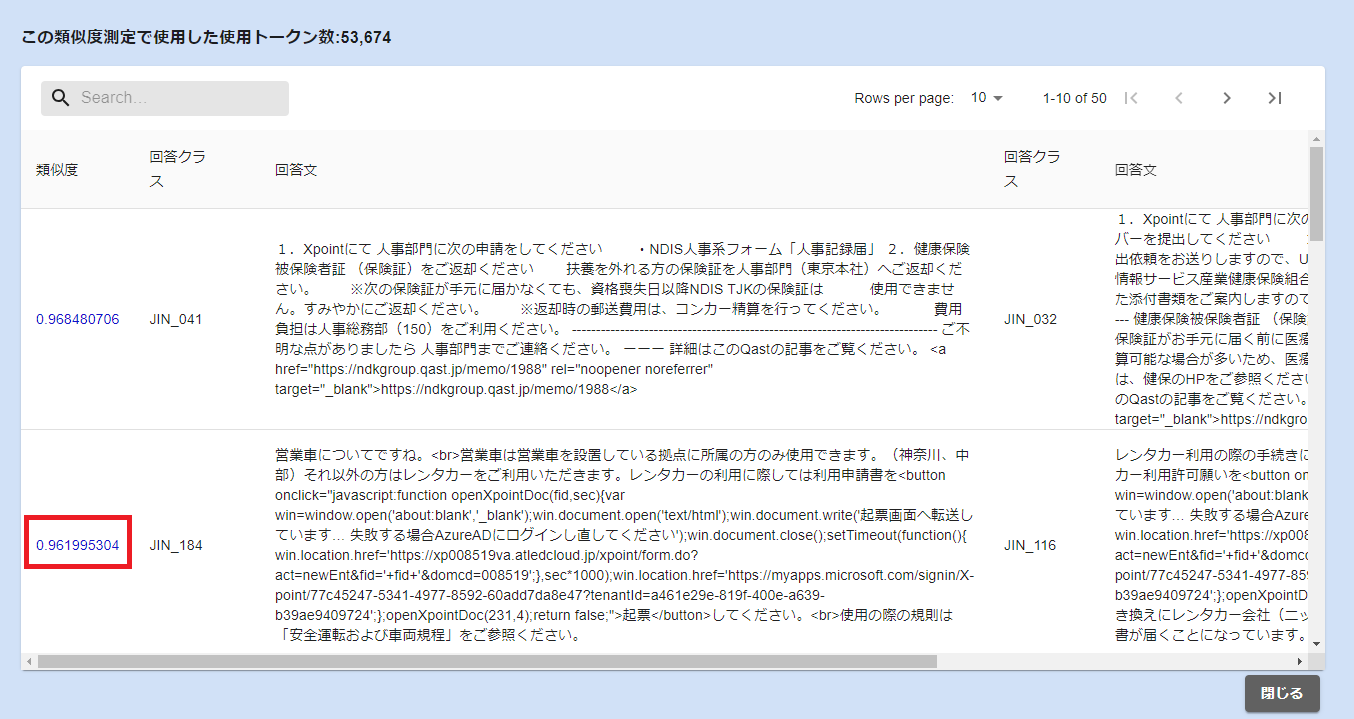The image size is (1354, 719).
Task: Click the vertical scrollbar thumb of the table
Action: pyautogui.click(x=1316, y=190)
